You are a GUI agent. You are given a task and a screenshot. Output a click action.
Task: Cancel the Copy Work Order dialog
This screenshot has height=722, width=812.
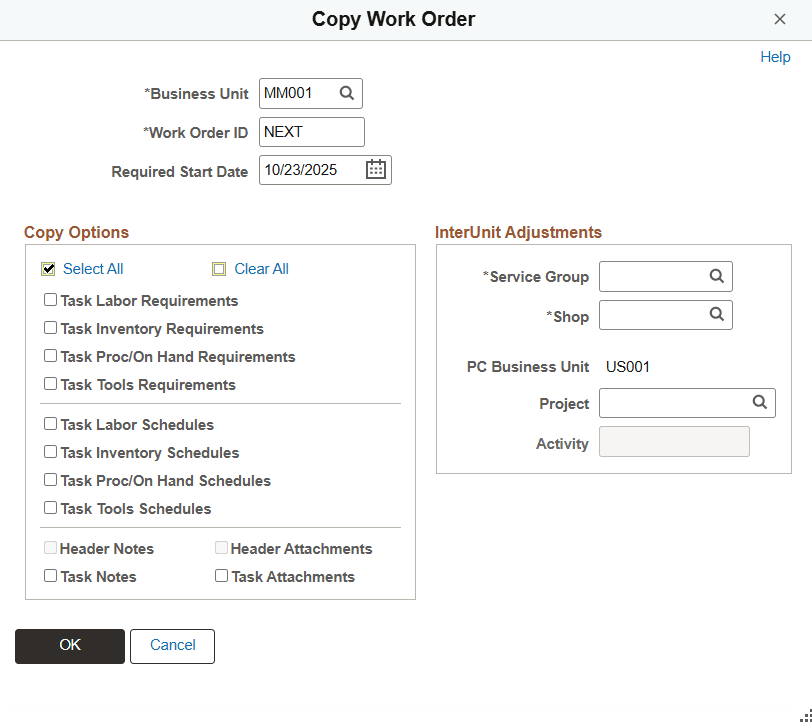click(172, 646)
